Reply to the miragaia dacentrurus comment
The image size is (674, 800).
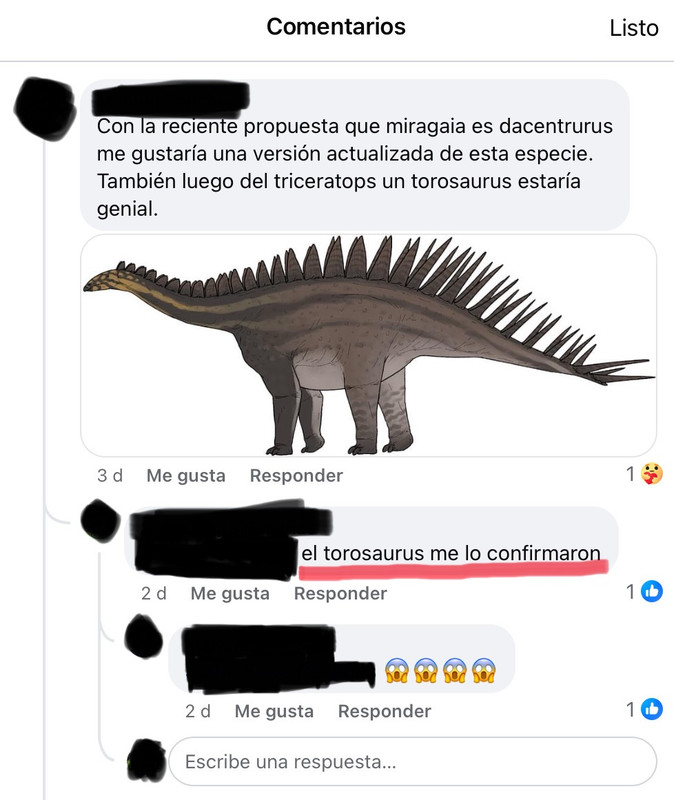tap(296, 476)
